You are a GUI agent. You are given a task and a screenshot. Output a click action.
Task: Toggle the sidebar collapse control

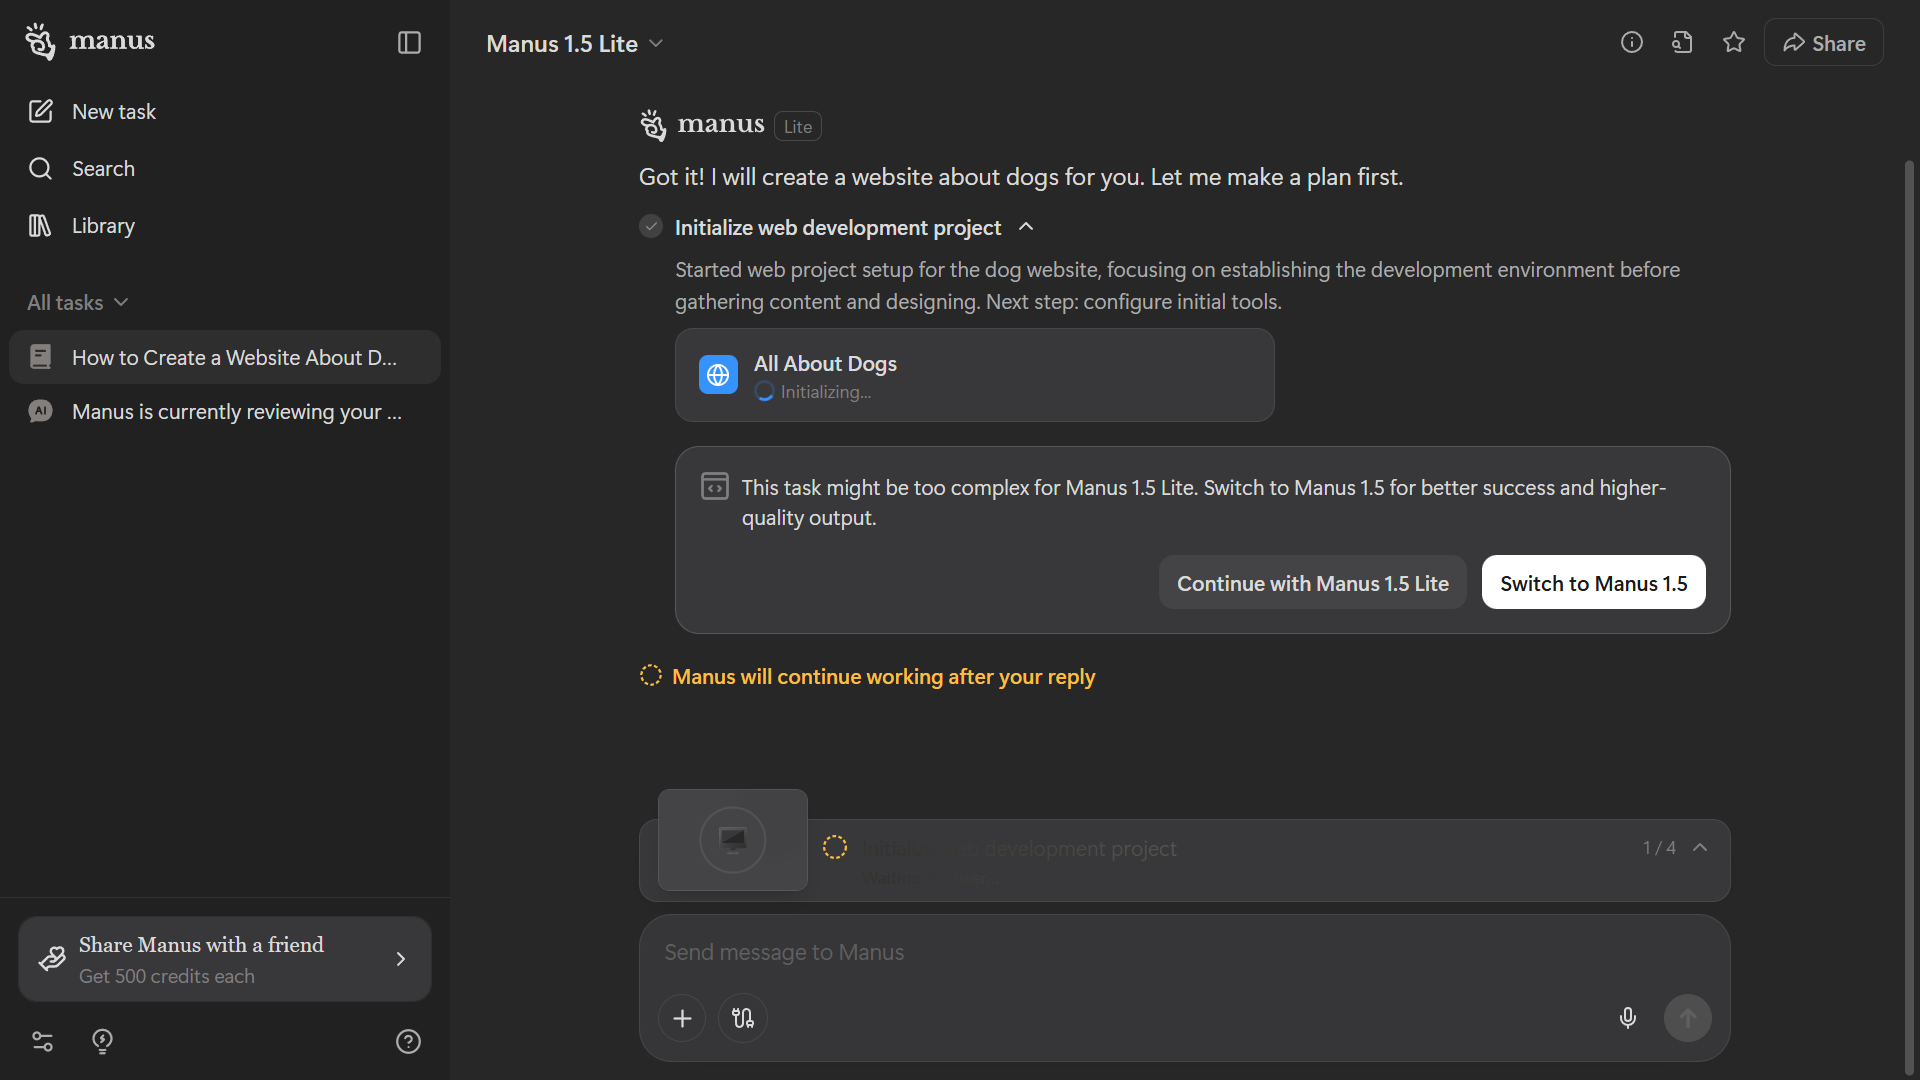pos(409,43)
